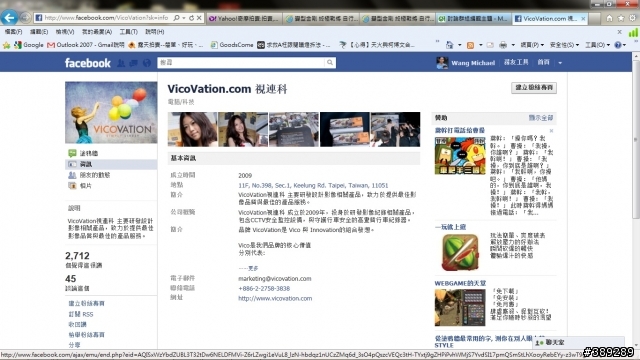Open the GoodsCome bookmark

click(232, 45)
